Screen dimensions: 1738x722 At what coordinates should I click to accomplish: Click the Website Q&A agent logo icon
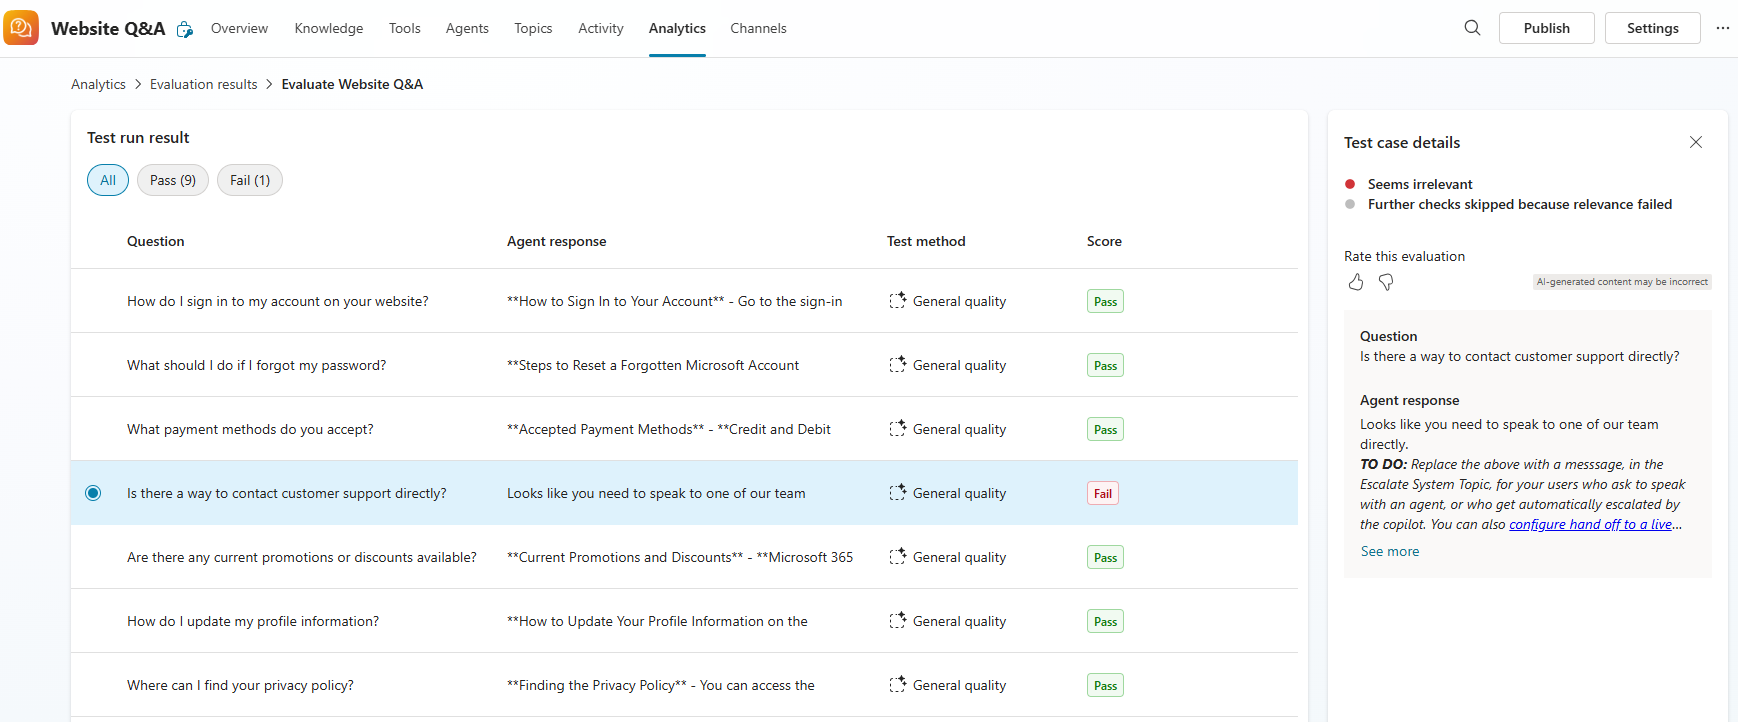pos(21,28)
